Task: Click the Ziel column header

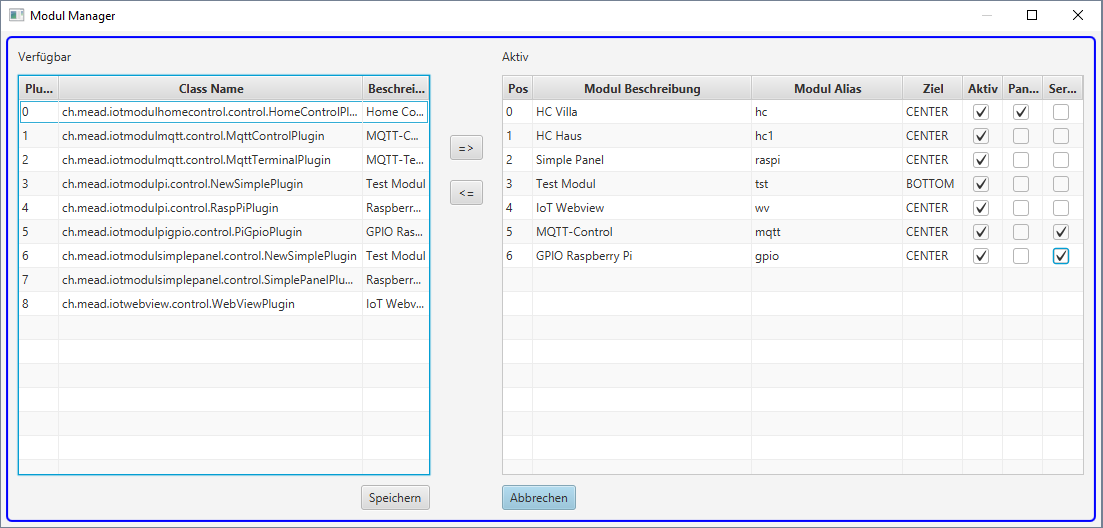Action: point(932,89)
